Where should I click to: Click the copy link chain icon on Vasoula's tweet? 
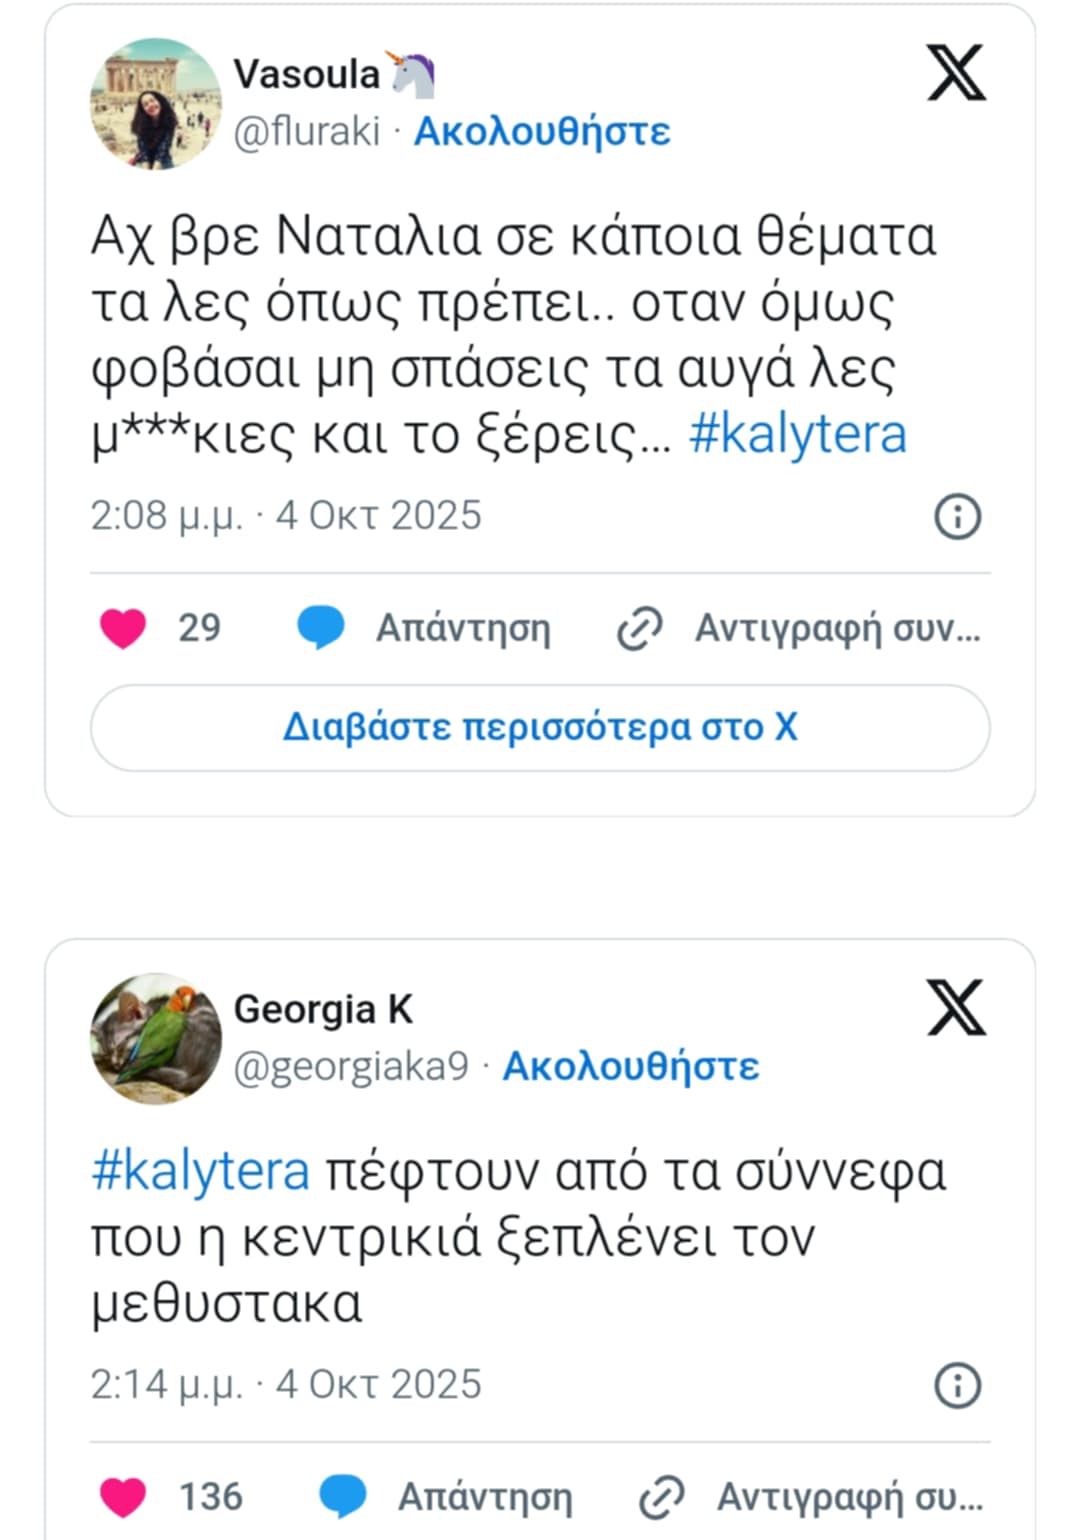pos(640,629)
